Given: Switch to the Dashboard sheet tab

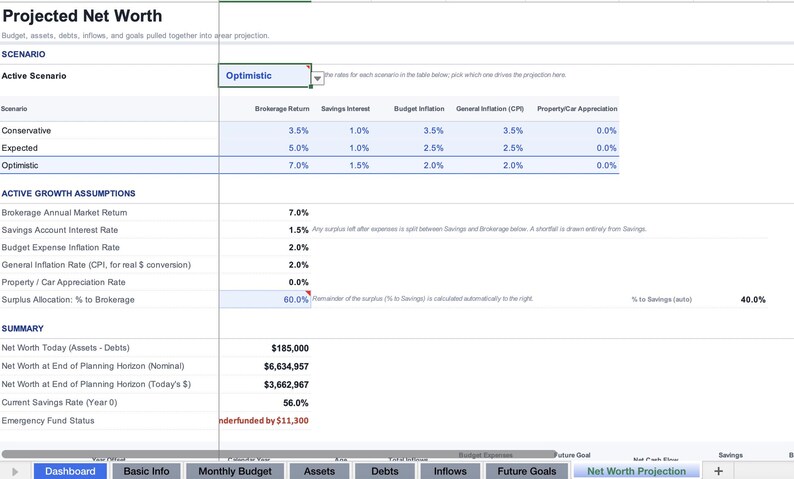Looking at the screenshot, I should pyautogui.click(x=70, y=471).
